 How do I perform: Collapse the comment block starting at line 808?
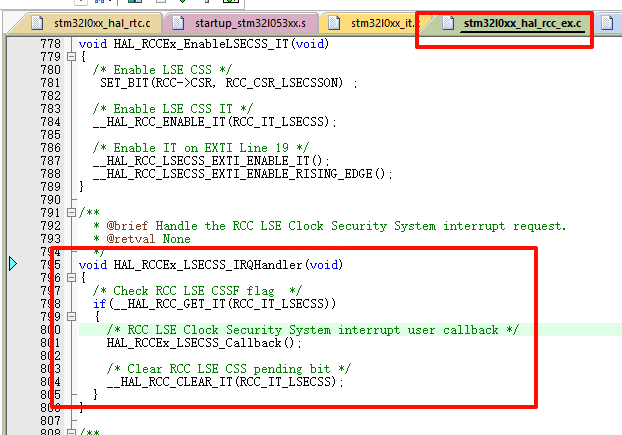(x=71, y=431)
